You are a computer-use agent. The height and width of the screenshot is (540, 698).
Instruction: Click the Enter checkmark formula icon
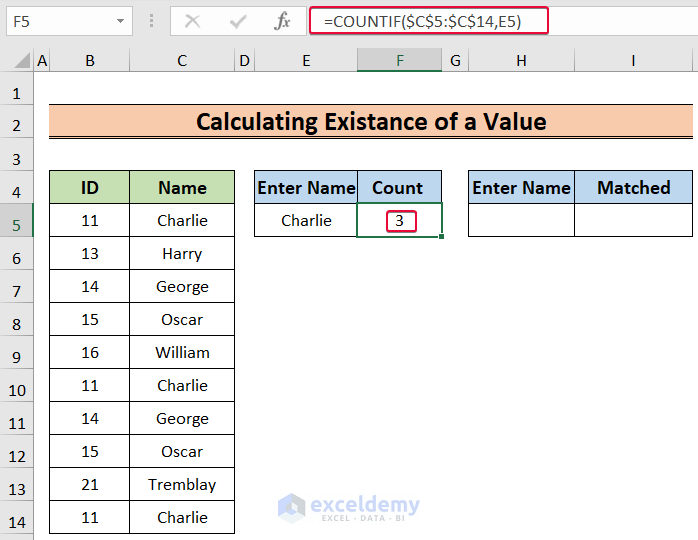(x=238, y=21)
